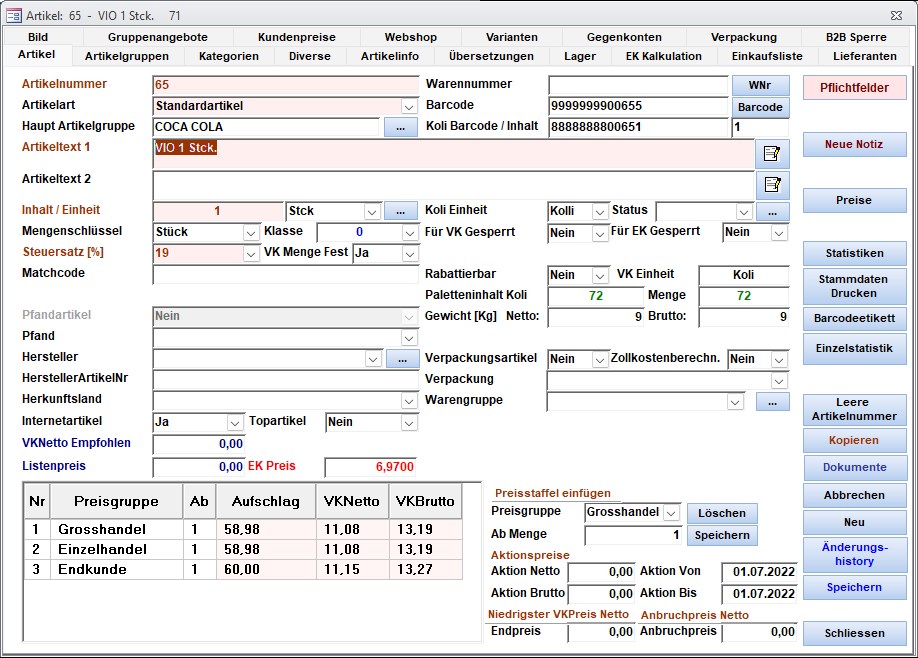
Task: Open the Für VK Gesperrt dropdown
Action: pos(600,233)
